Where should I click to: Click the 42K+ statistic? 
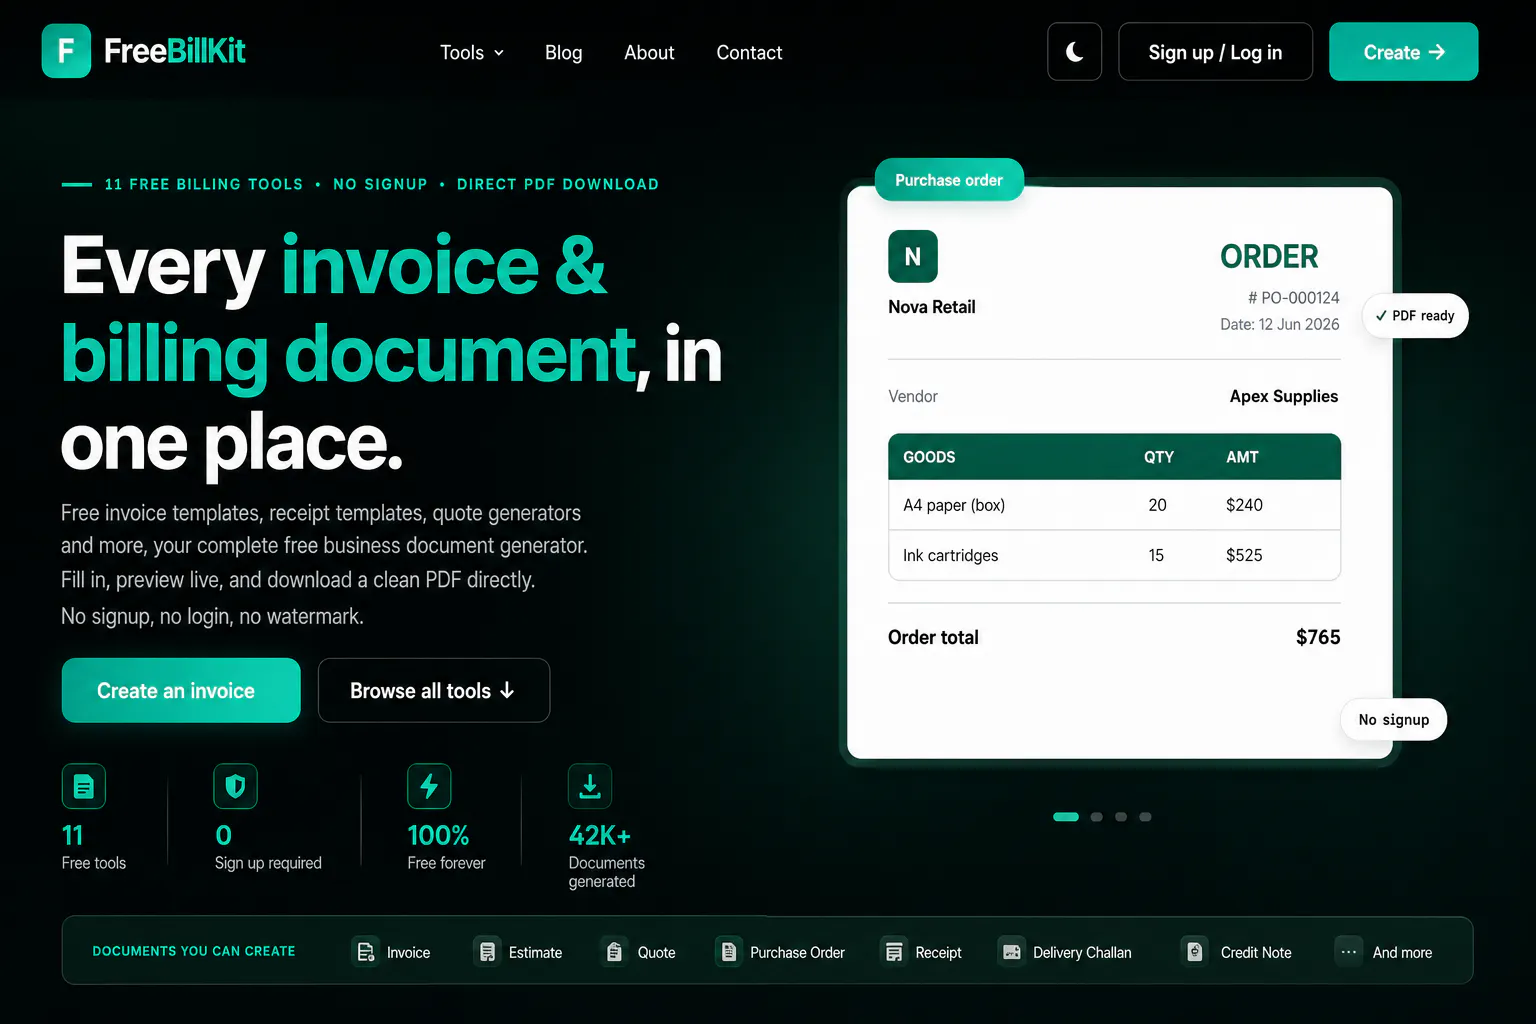click(x=600, y=835)
